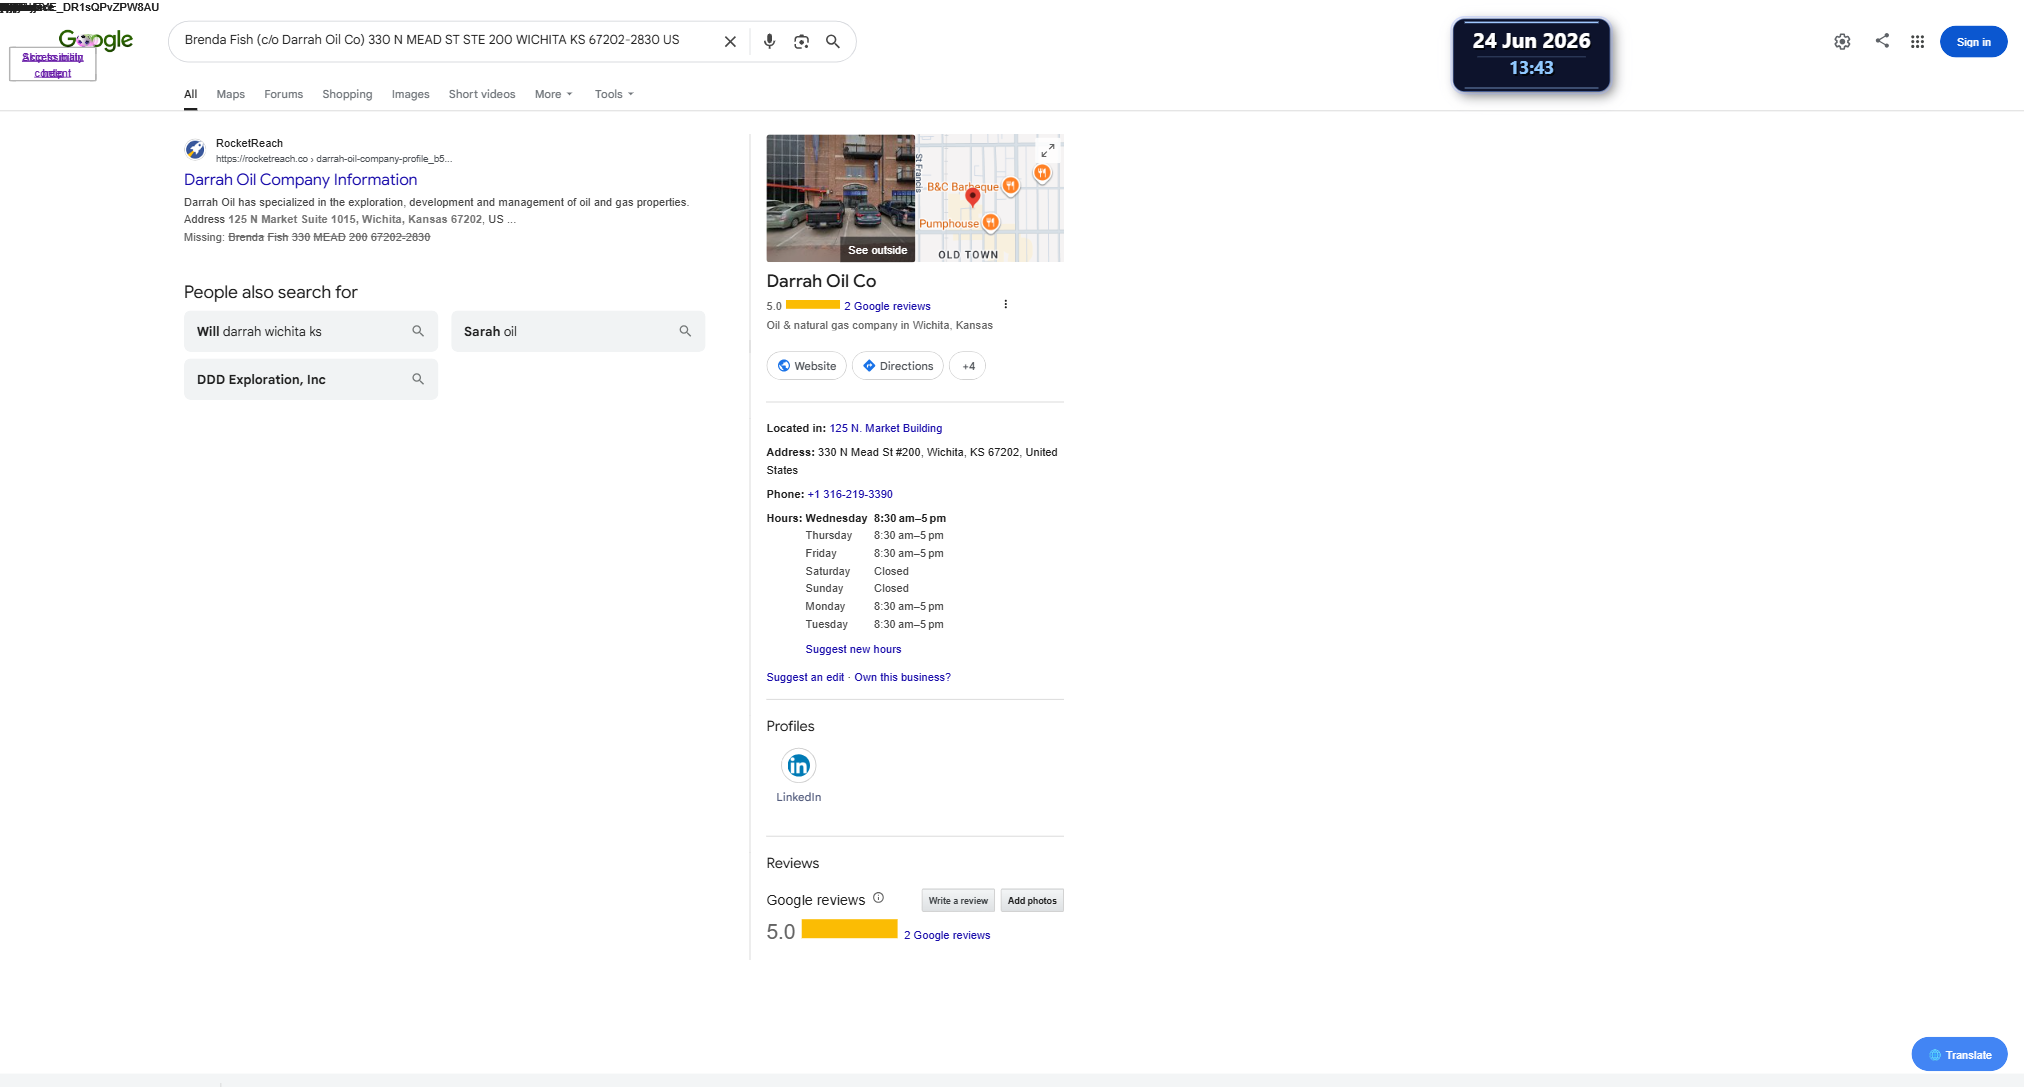
Task: Search for 'DDD Exploration, Inc' suggestion
Action: coord(311,379)
